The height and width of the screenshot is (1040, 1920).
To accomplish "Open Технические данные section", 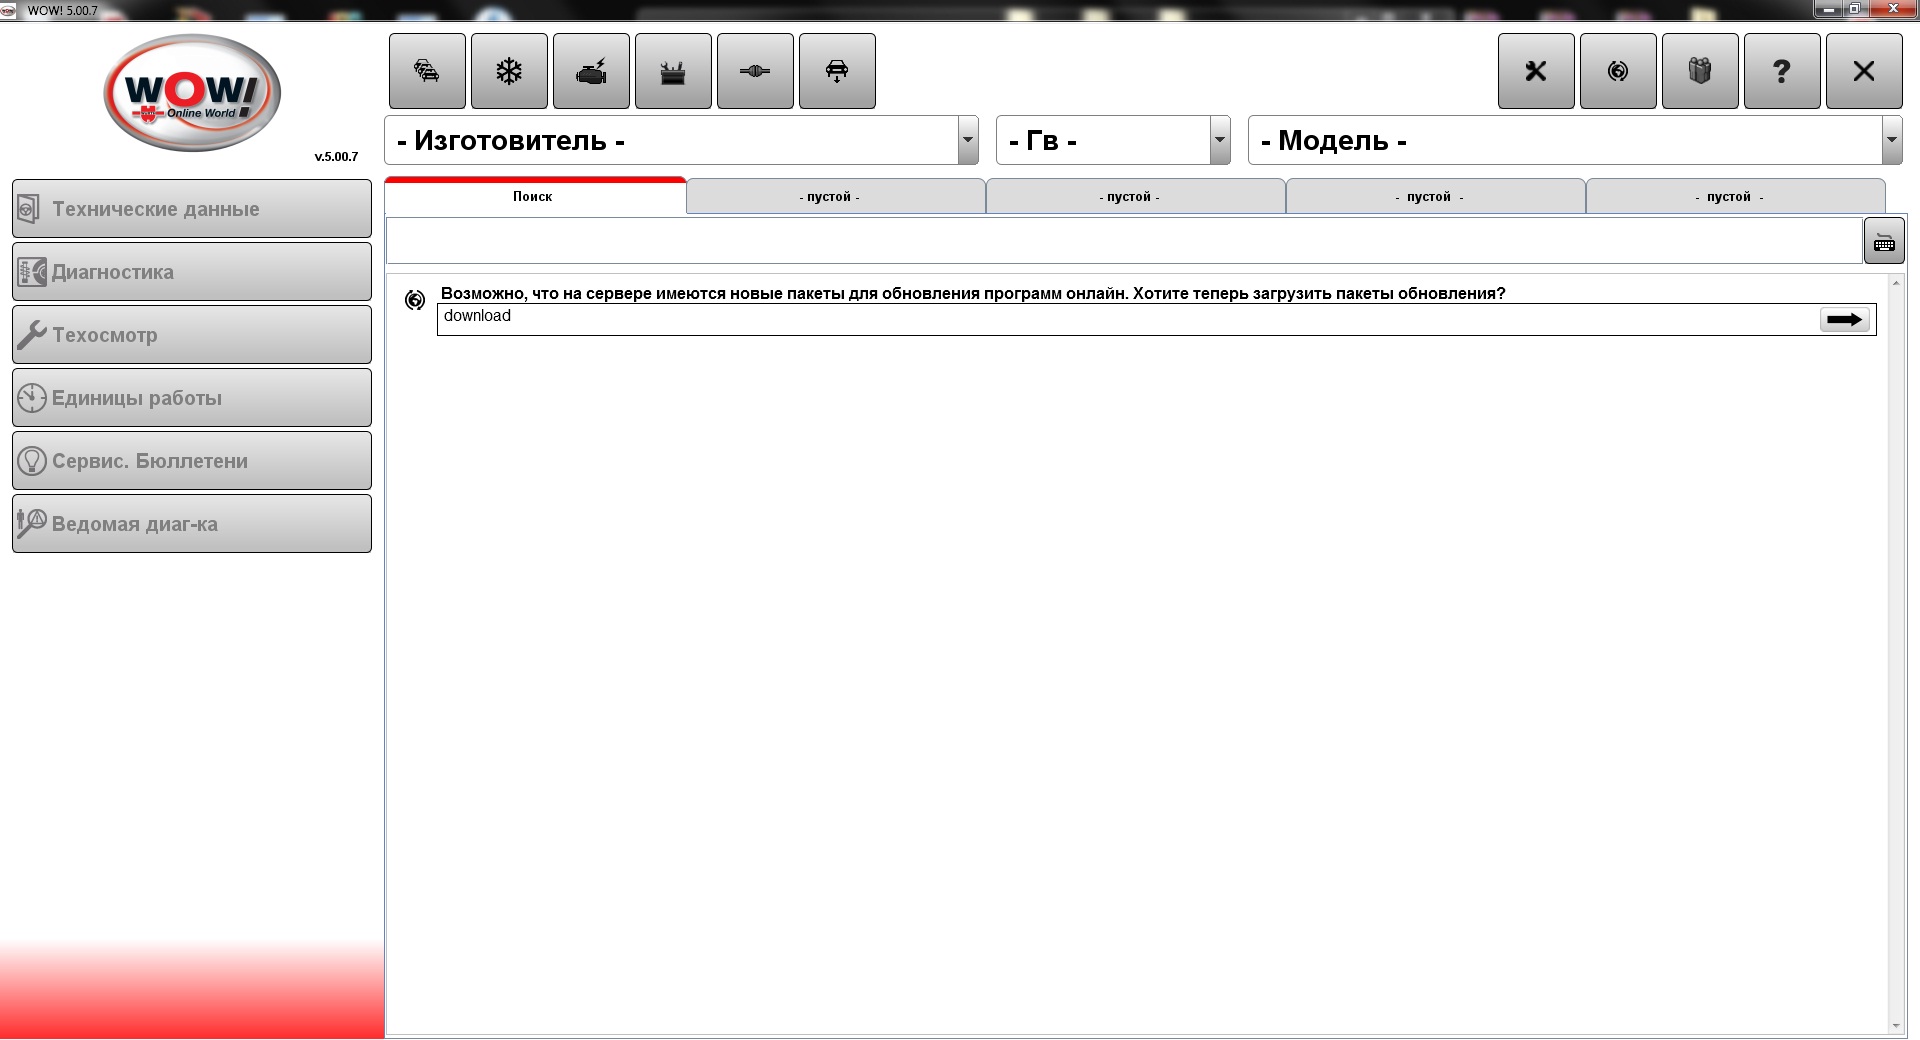I will point(192,209).
